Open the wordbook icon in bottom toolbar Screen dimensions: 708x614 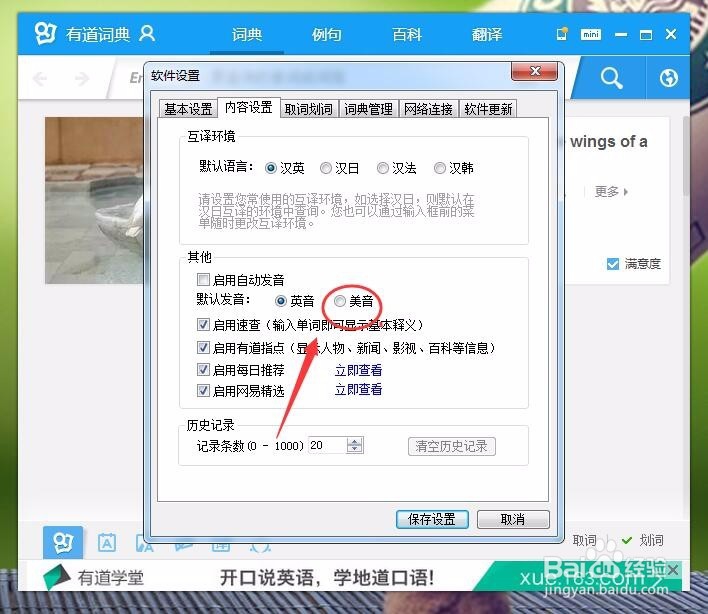(107, 543)
